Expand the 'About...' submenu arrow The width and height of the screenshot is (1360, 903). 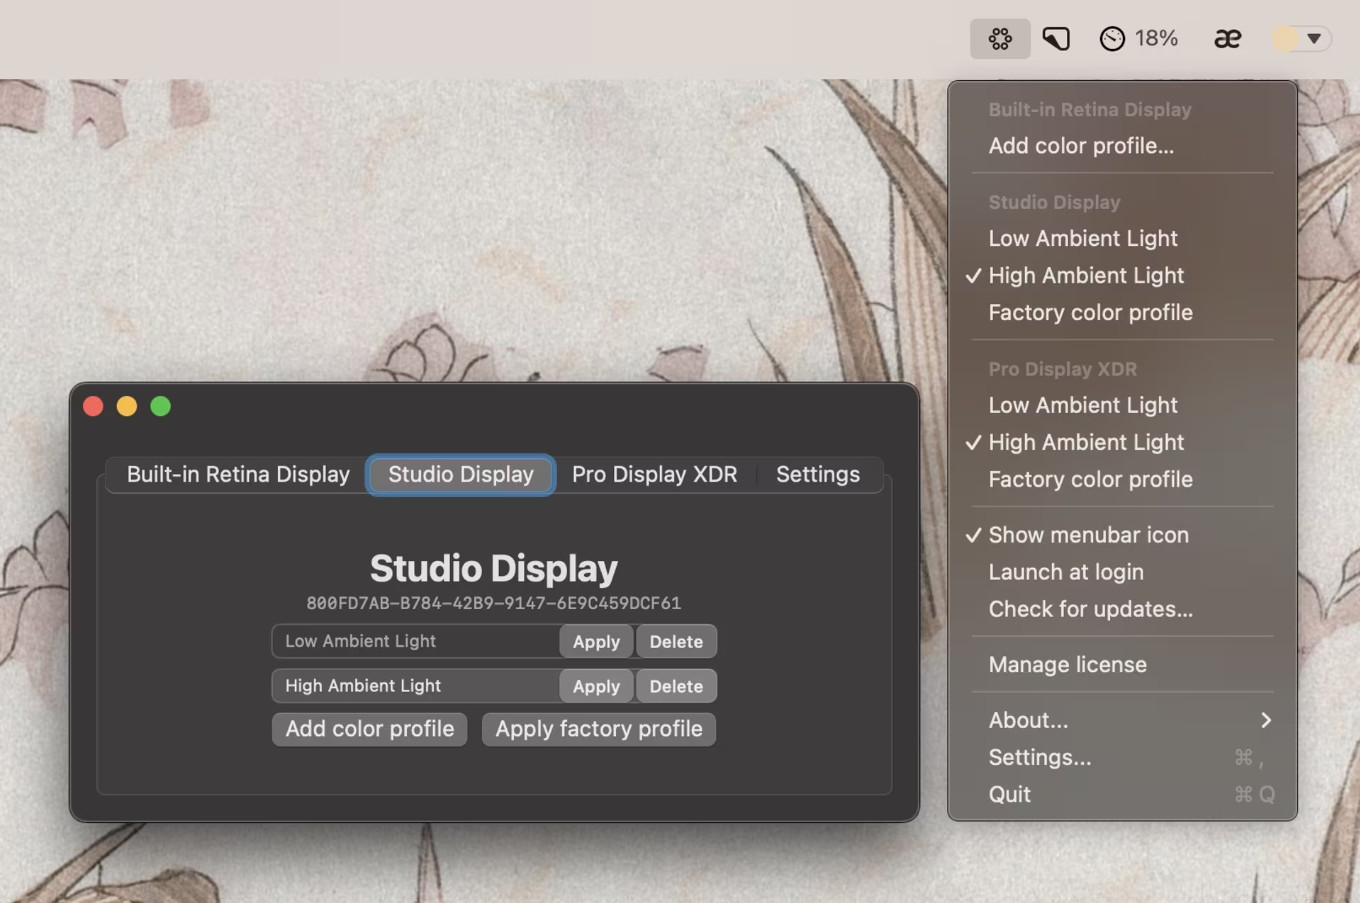1266,721
